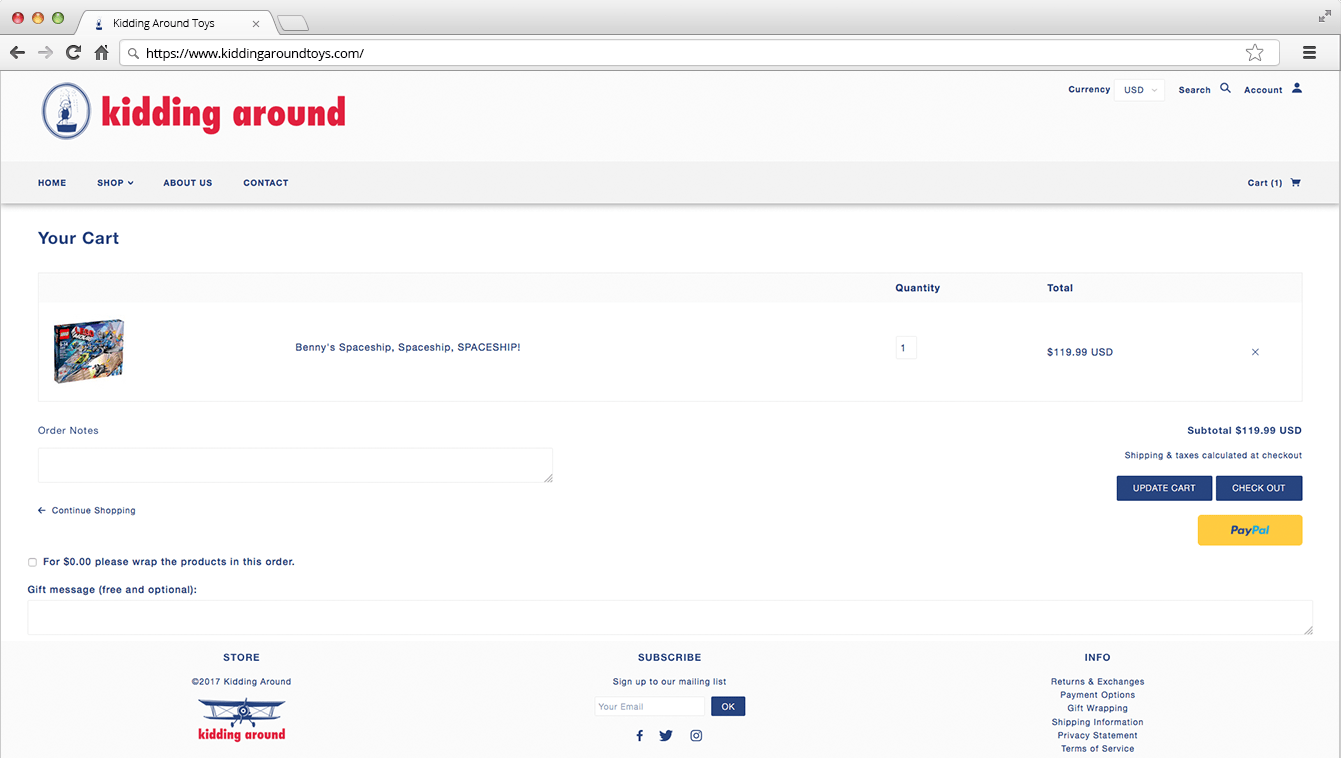Click the browser address bar
Screen dimensions: 1341x758
[698, 53]
